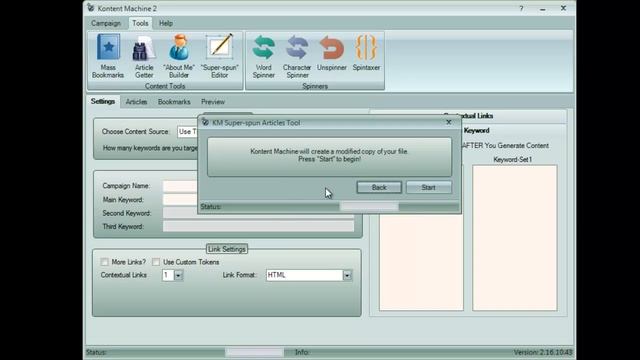Click the text area left of Keyword-Set 1
Viewport: 640px width, 360px height.
tap(421, 262)
